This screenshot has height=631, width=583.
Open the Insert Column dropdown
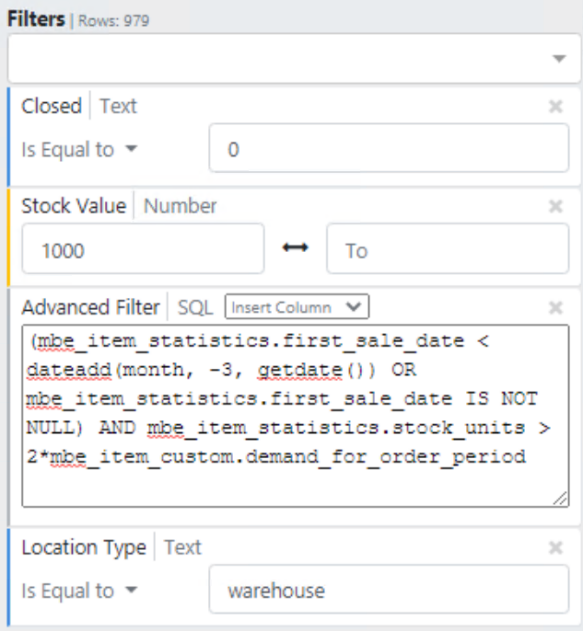point(297,307)
